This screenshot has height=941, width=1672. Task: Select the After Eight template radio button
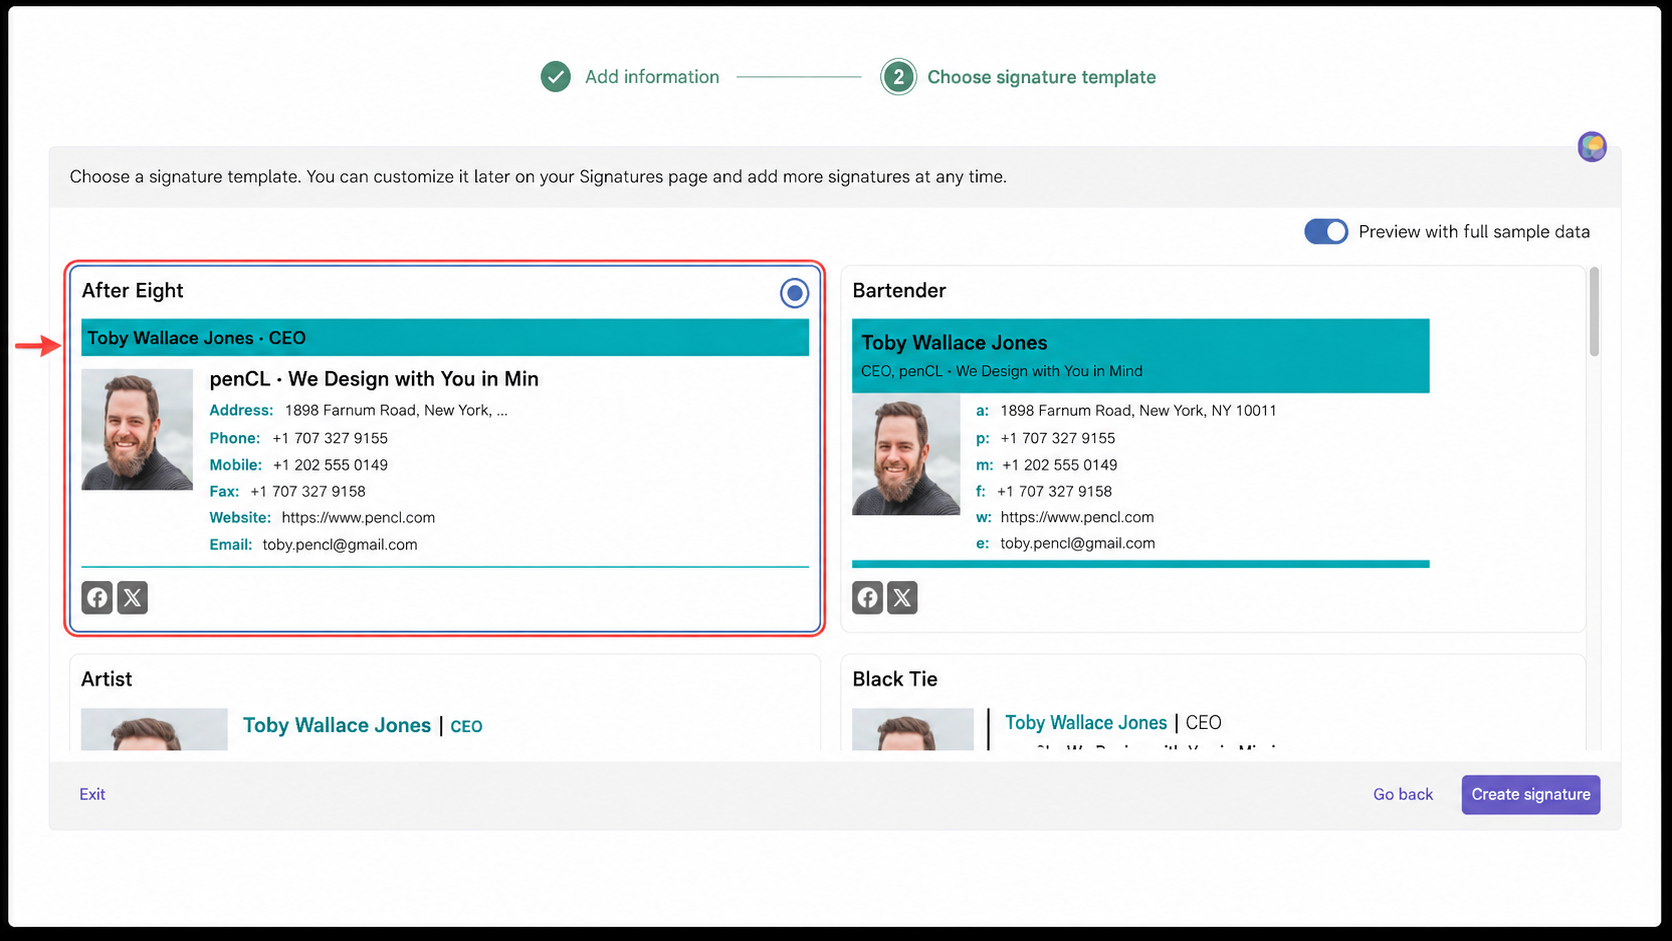pos(794,293)
